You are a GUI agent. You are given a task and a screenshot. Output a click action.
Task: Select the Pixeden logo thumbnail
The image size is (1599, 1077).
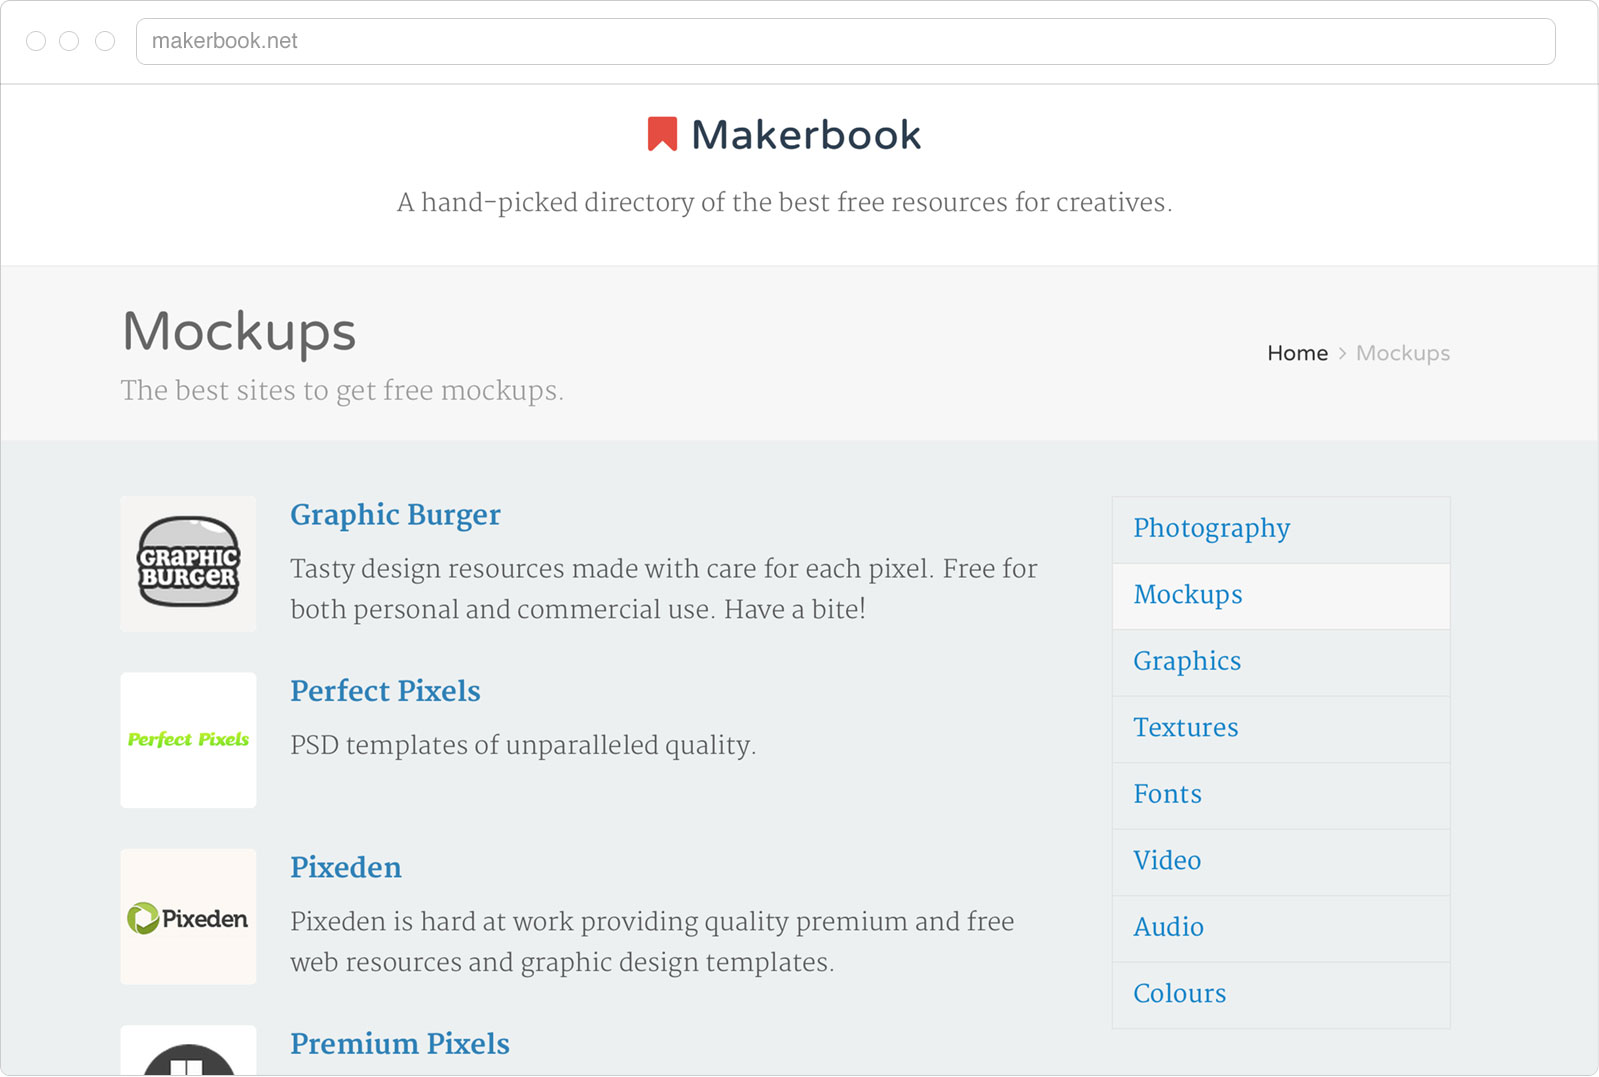coord(188,917)
